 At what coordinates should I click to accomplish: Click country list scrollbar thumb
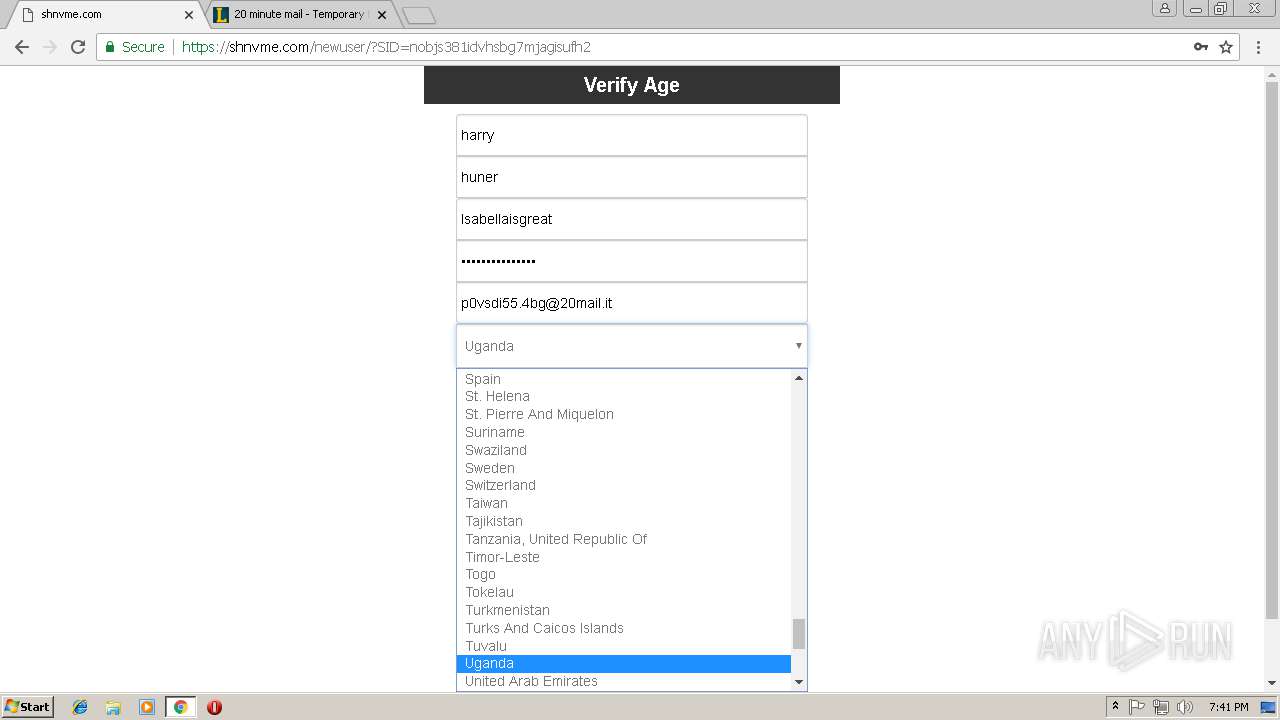point(798,634)
